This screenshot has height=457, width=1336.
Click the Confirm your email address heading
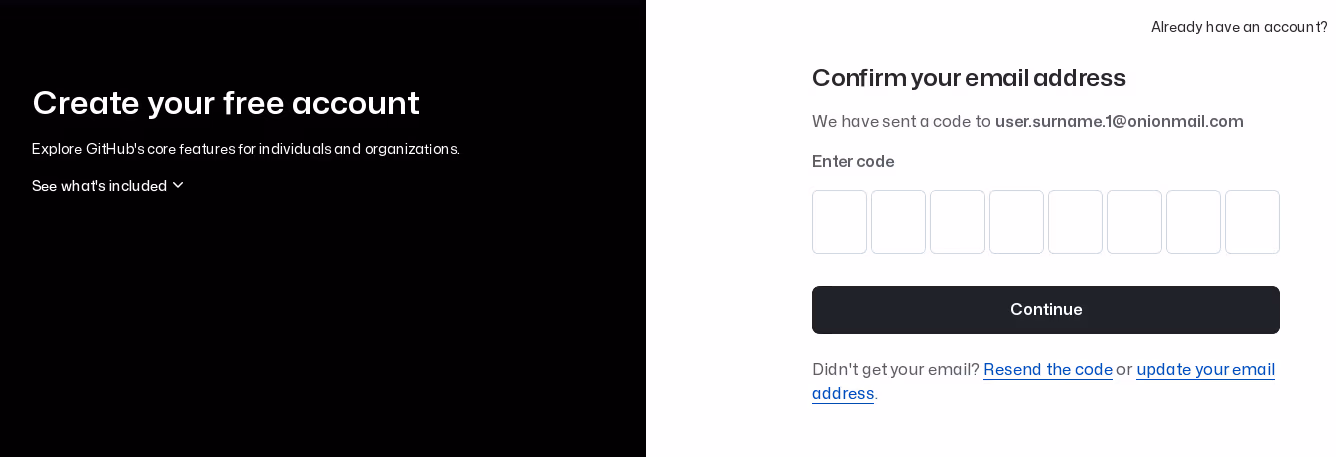click(x=968, y=77)
